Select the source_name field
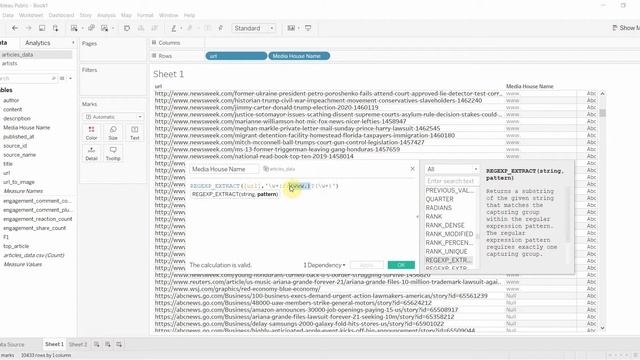Viewport: 640px width, 360px height. click(x=20, y=155)
